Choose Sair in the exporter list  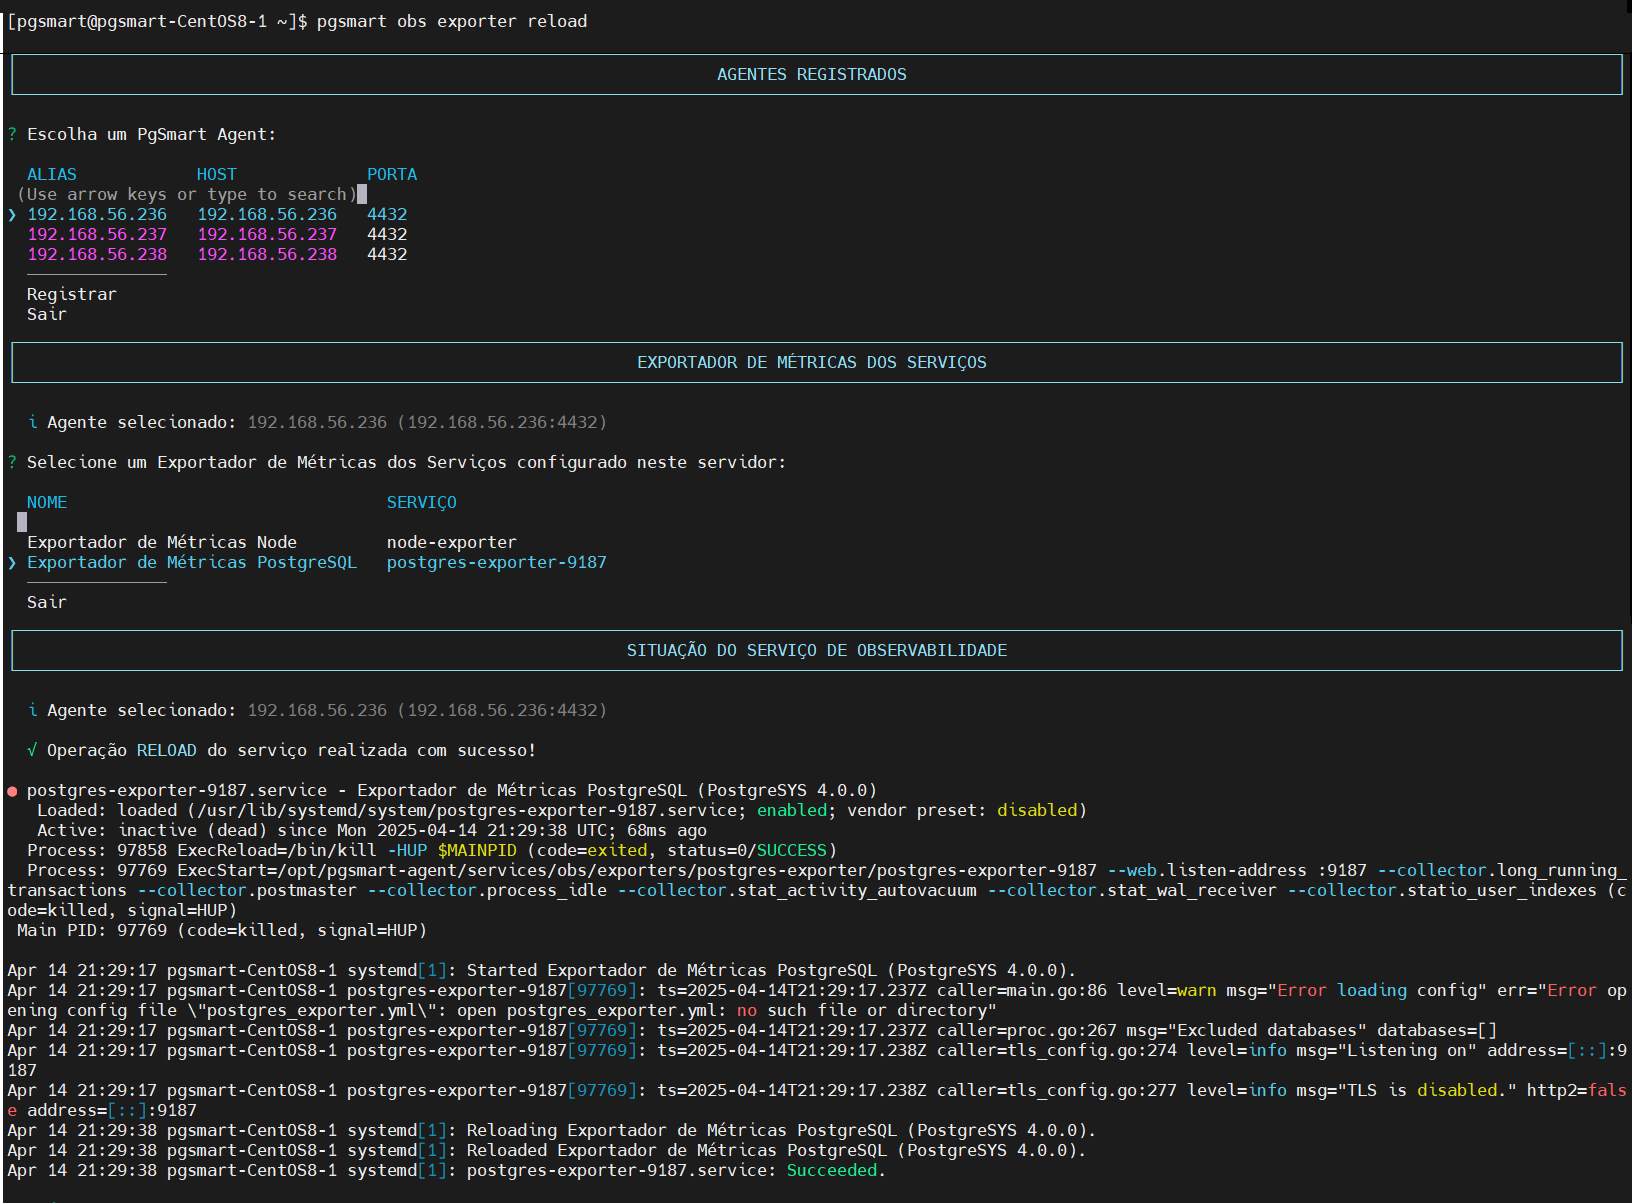[47, 602]
